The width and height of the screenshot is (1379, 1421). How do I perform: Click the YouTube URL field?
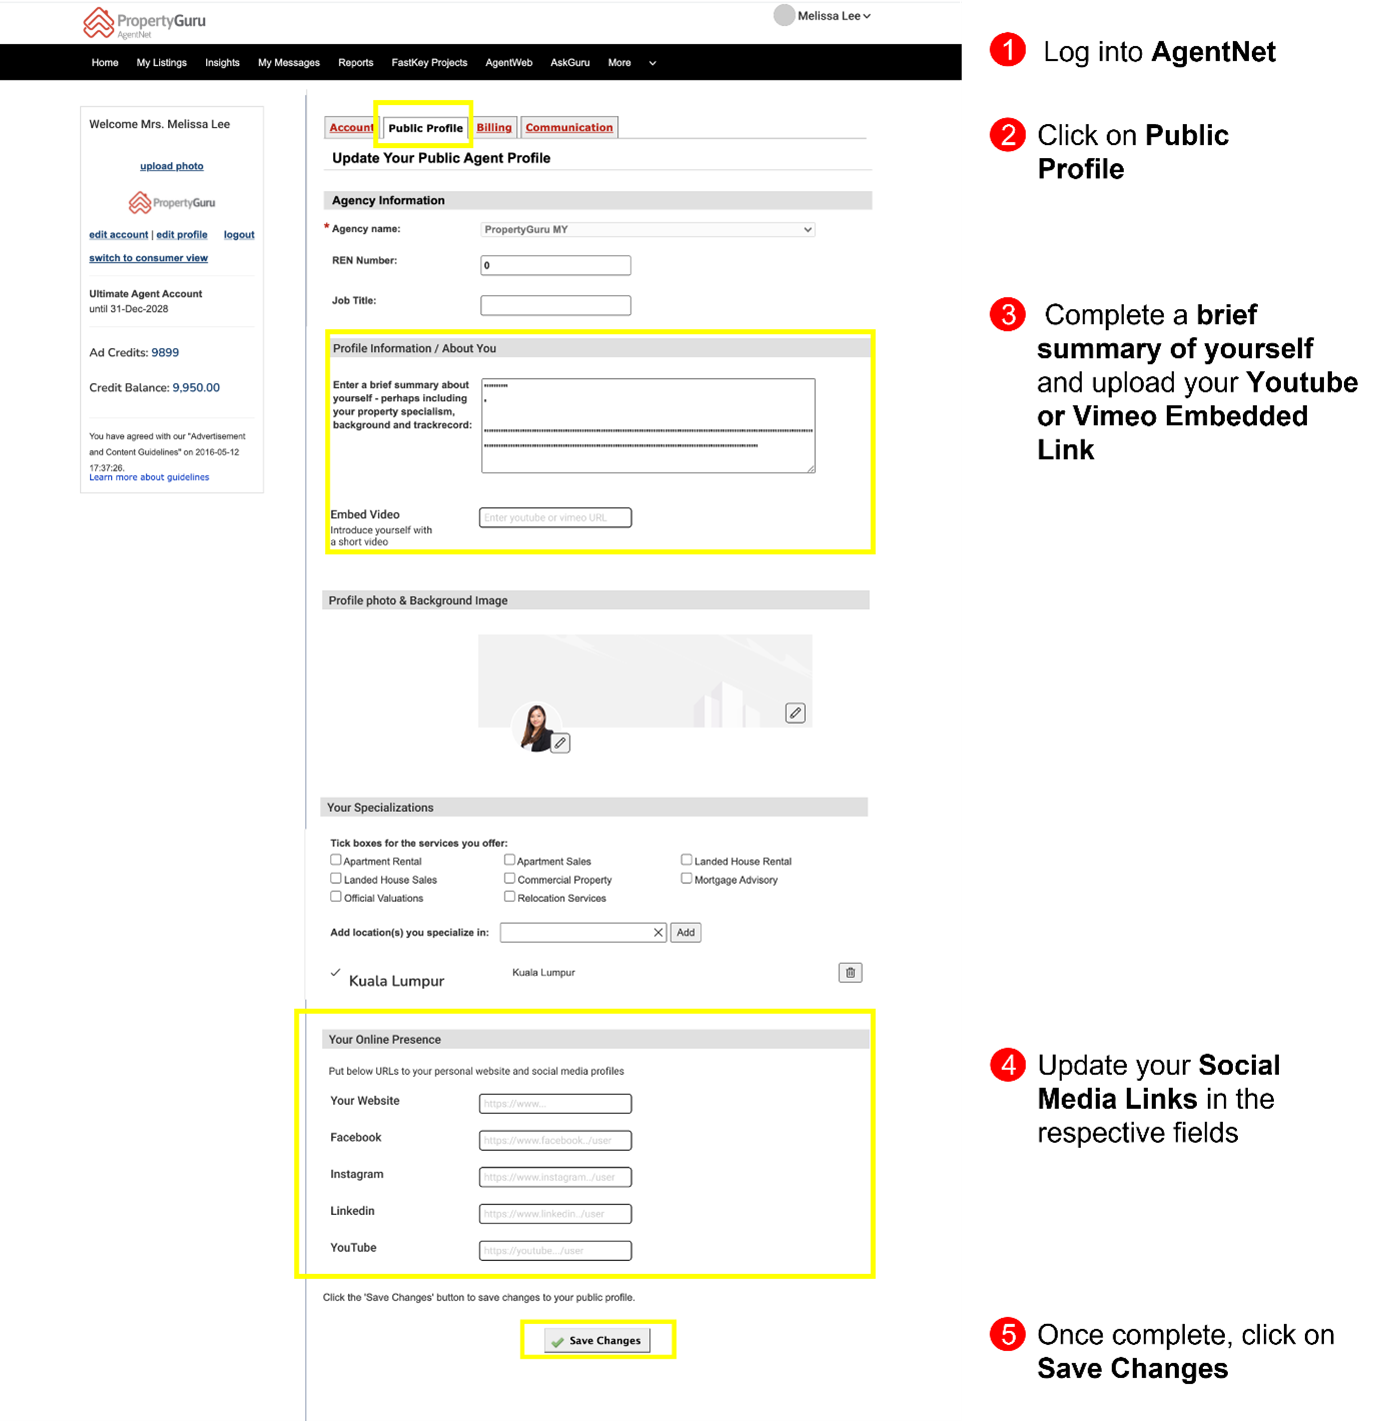(556, 1250)
